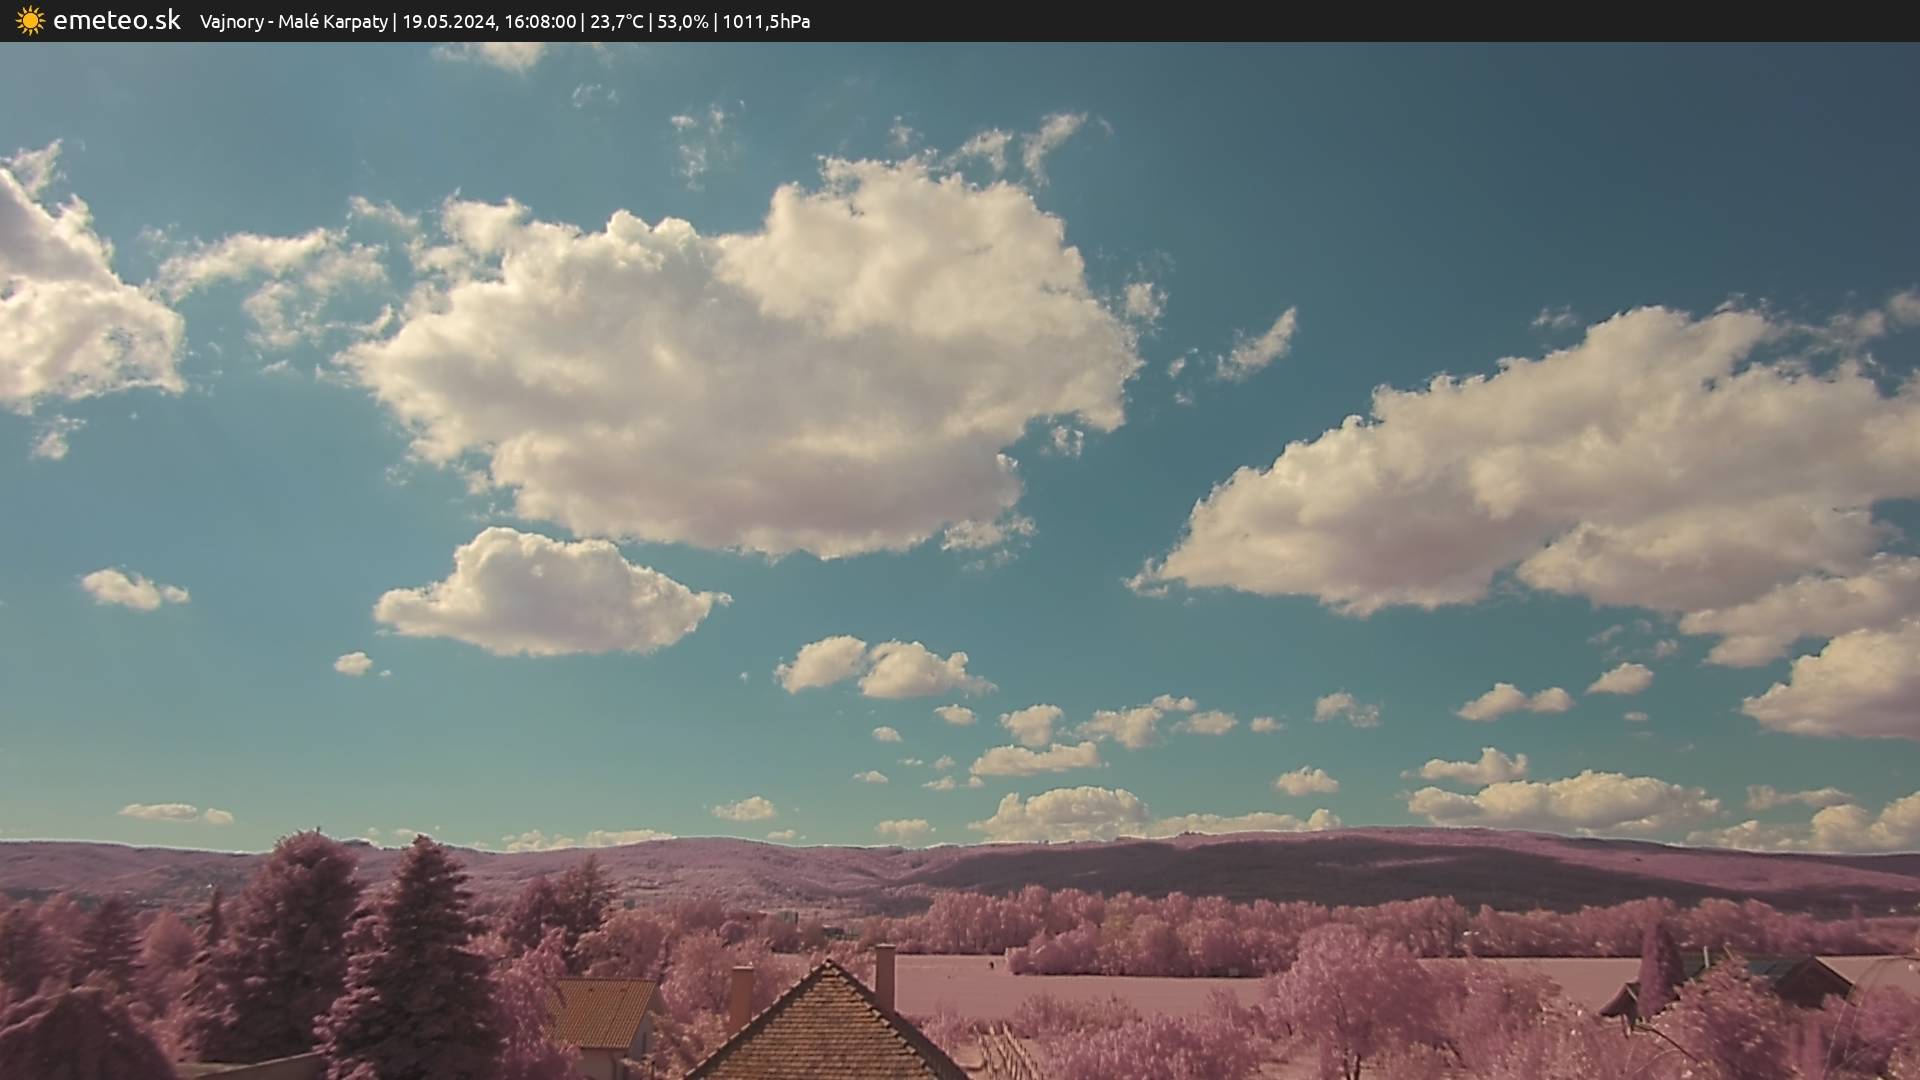Click the 23,7°C temperature reading
The height and width of the screenshot is (1080, 1920).
click(x=616, y=22)
